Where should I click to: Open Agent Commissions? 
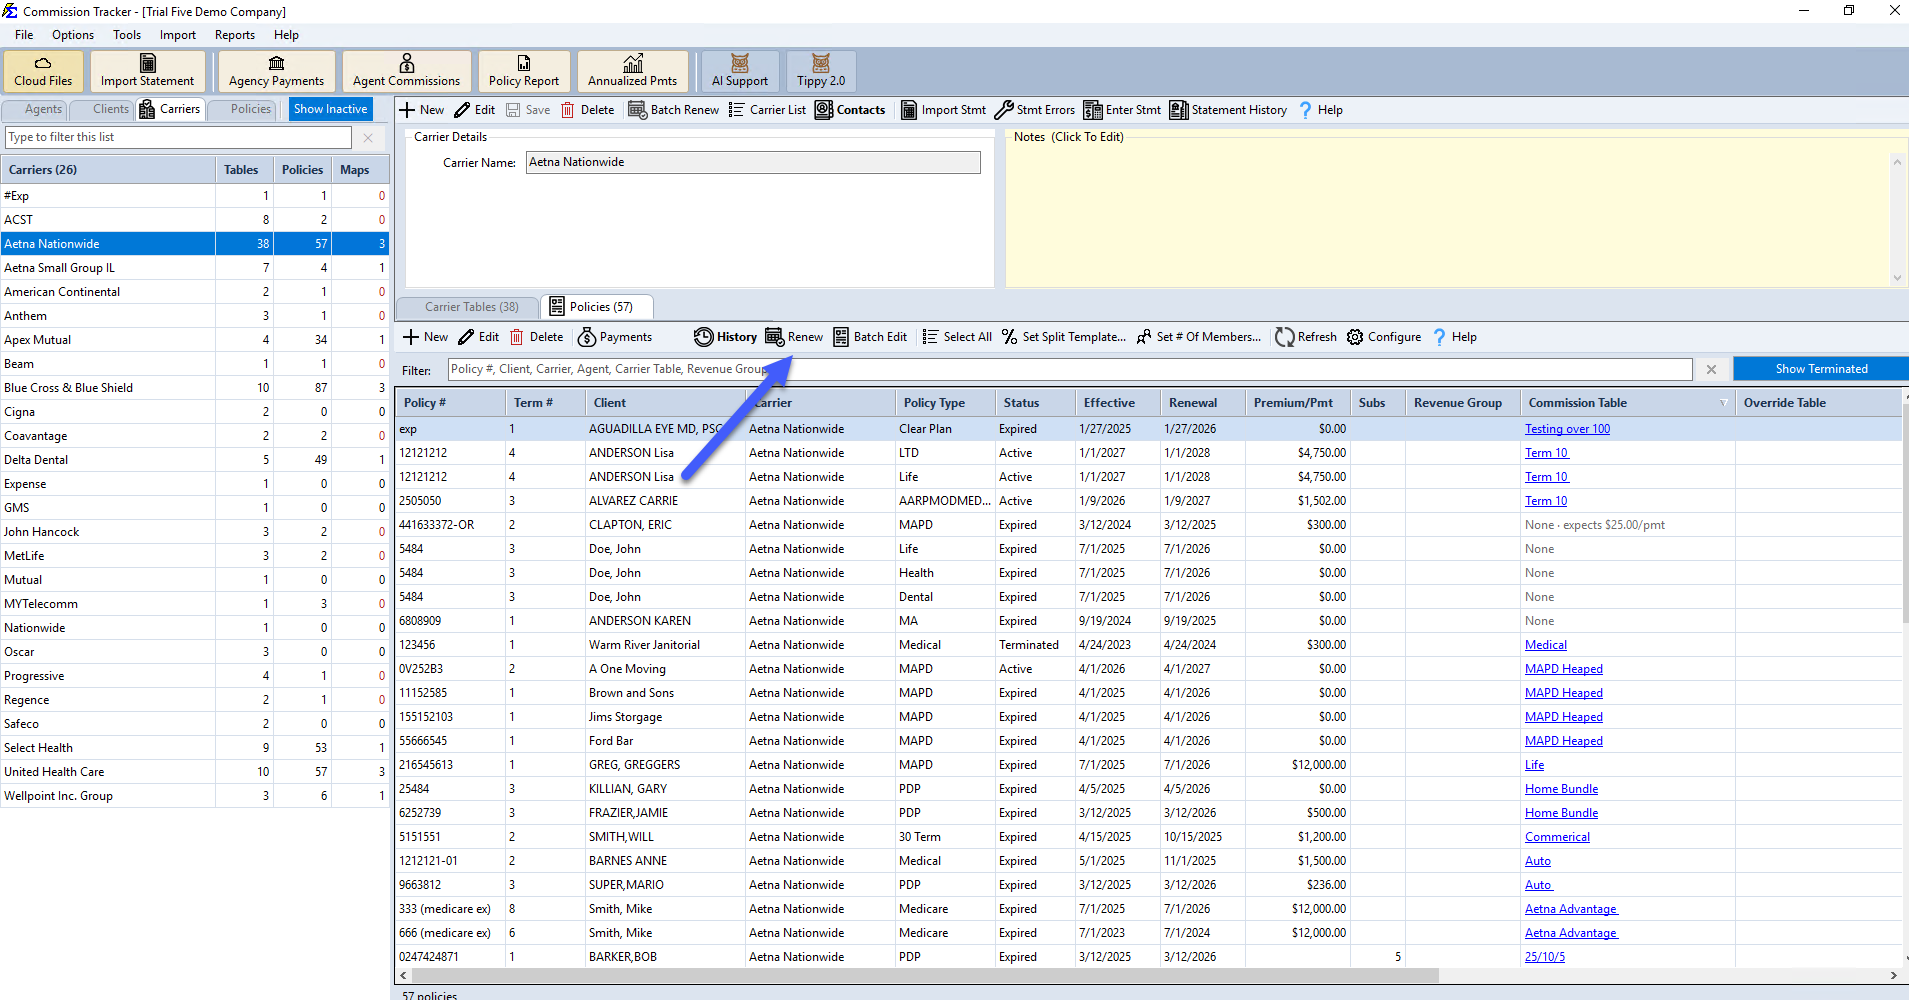[406, 72]
